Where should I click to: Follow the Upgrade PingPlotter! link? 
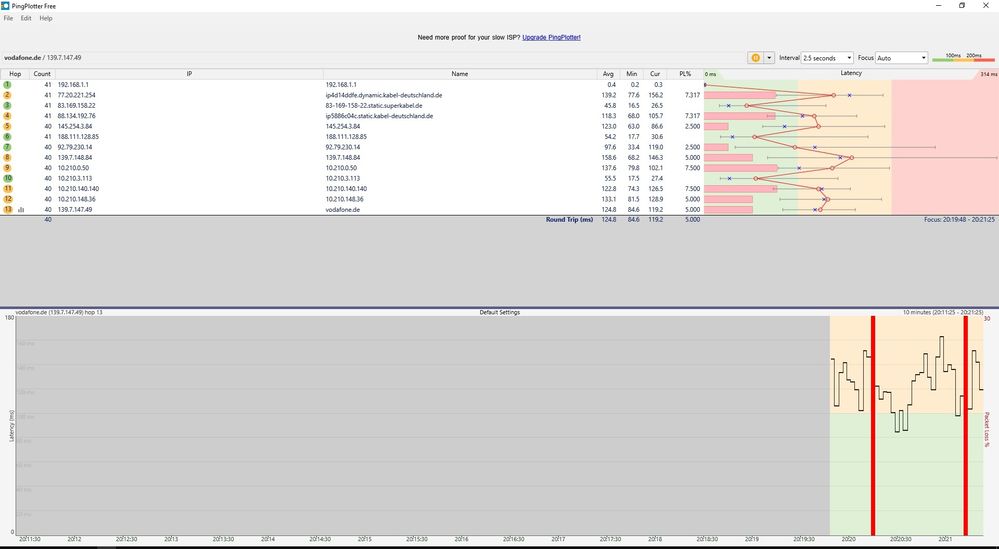point(551,38)
